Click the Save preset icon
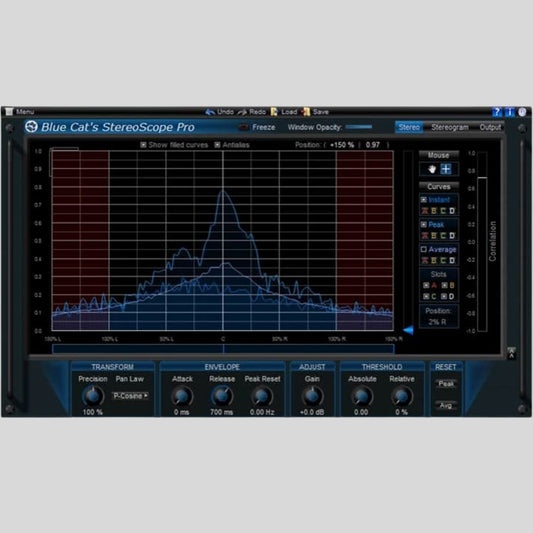 pyautogui.click(x=306, y=111)
